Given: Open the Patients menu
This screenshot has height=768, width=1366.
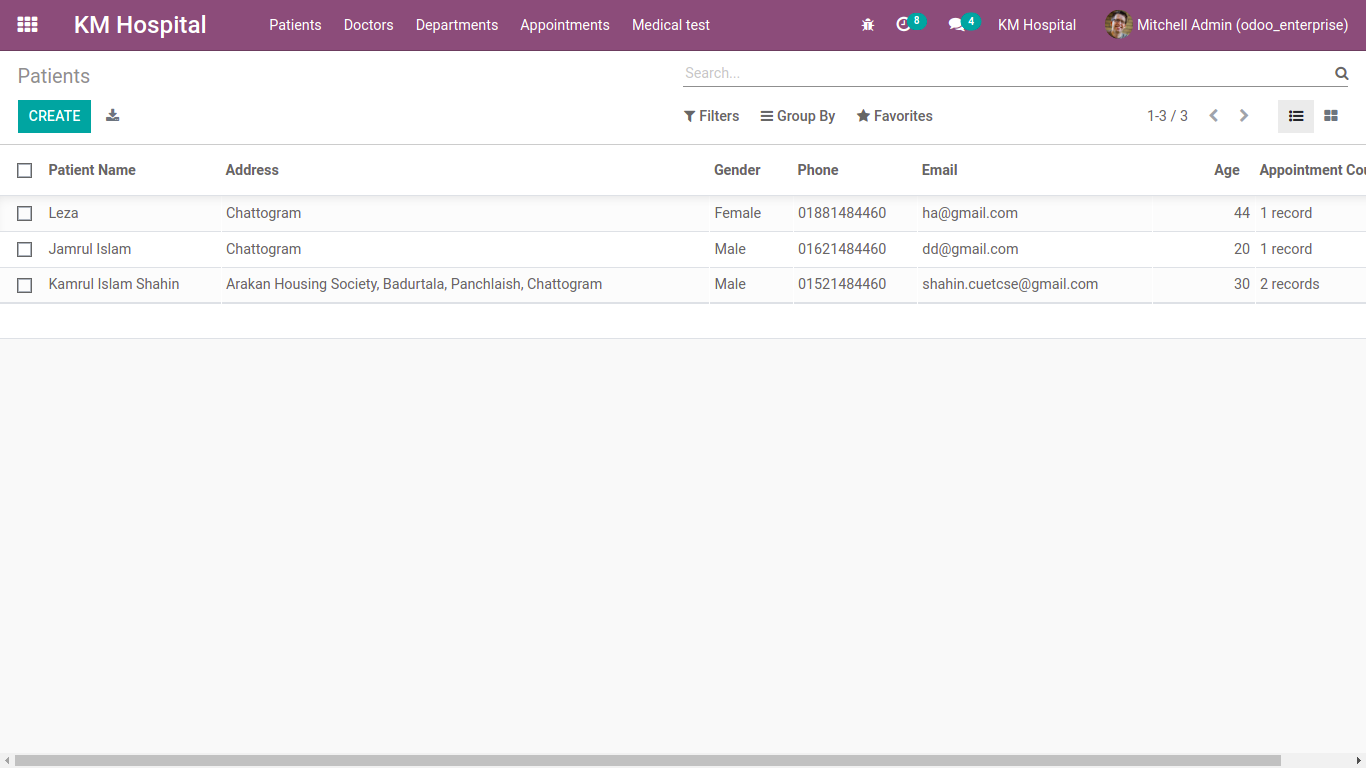Looking at the screenshot, I should click(295, 25).
